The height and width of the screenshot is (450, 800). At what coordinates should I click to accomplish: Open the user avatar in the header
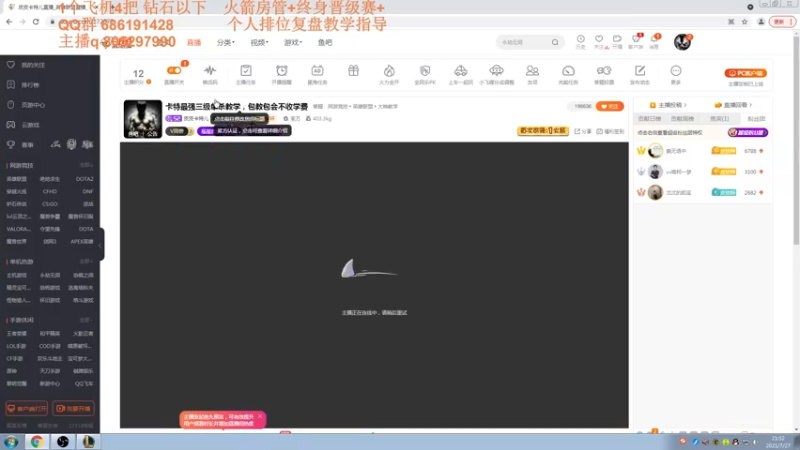[x=682, y=42]
